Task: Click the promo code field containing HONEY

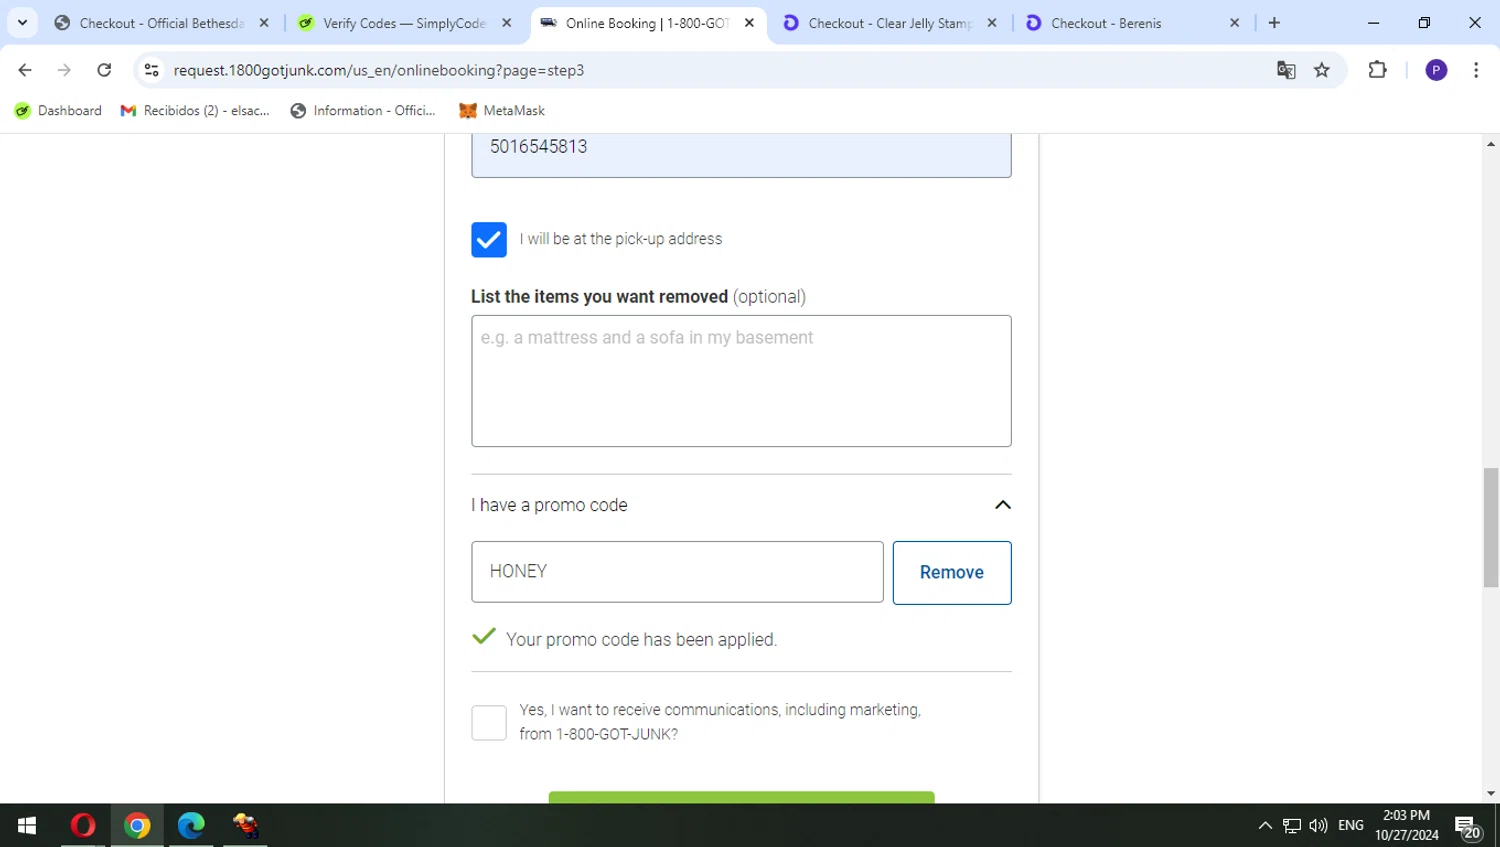Action: coord(677,572)
